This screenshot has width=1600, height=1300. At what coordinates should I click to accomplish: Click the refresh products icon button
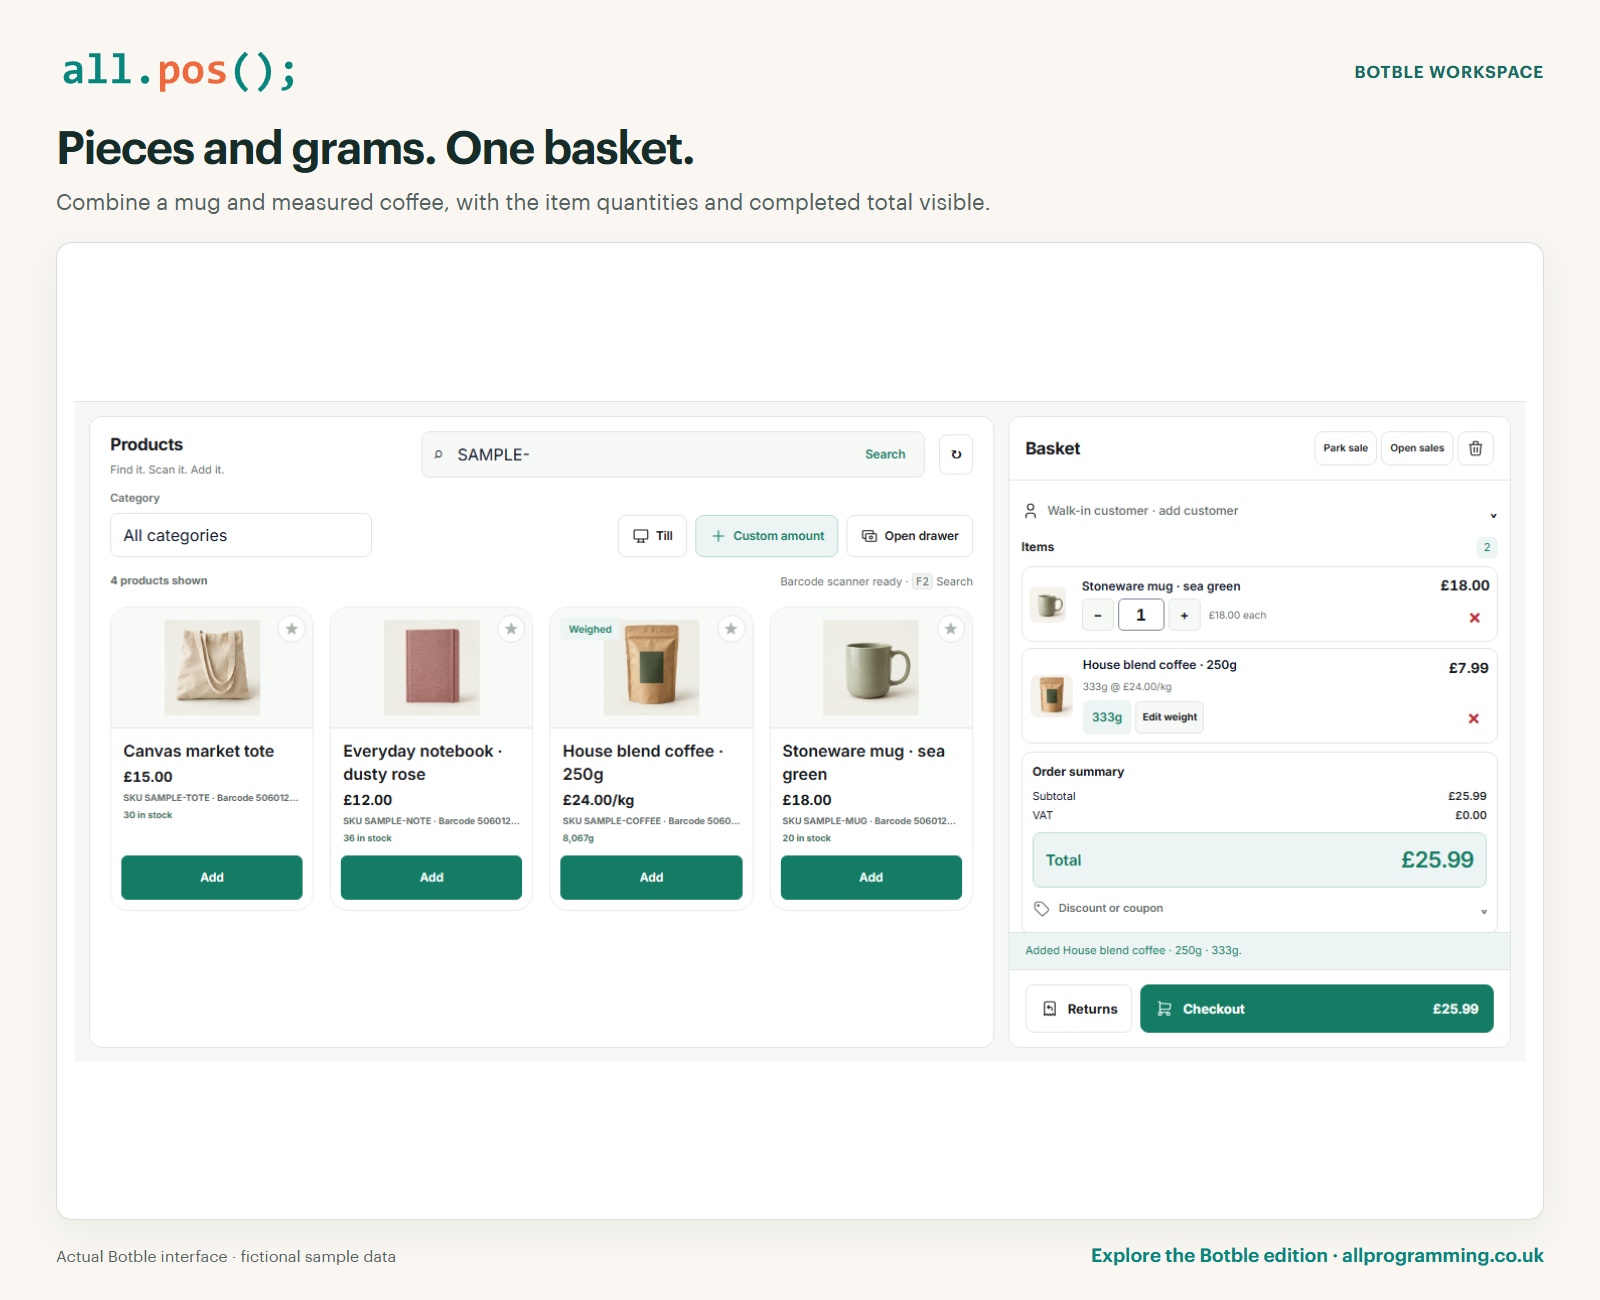[x=956, y=454]
